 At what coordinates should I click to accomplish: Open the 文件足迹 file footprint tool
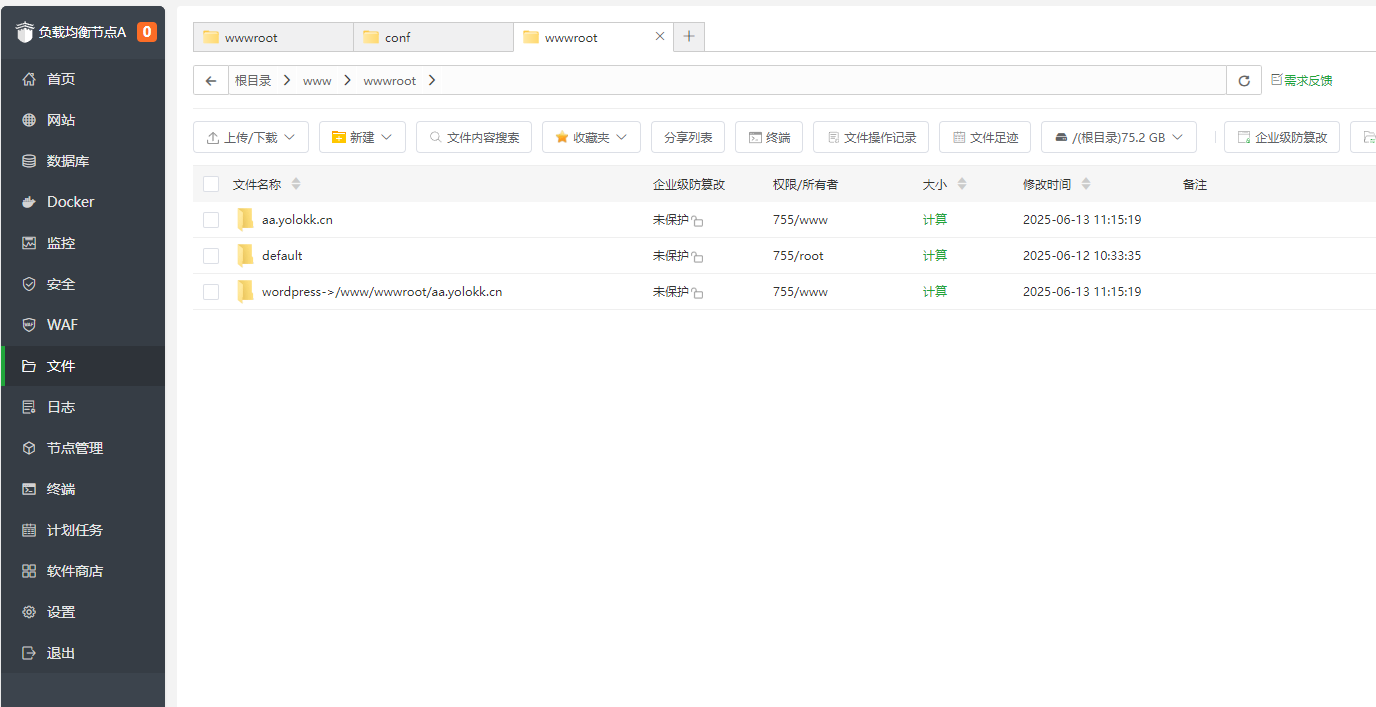click(984, 137)
